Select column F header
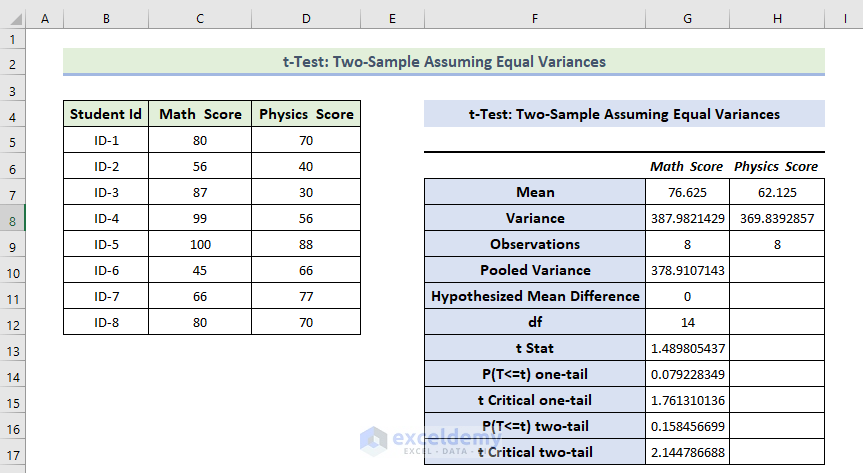Viewport: 863px width, 473px height. 534,17
